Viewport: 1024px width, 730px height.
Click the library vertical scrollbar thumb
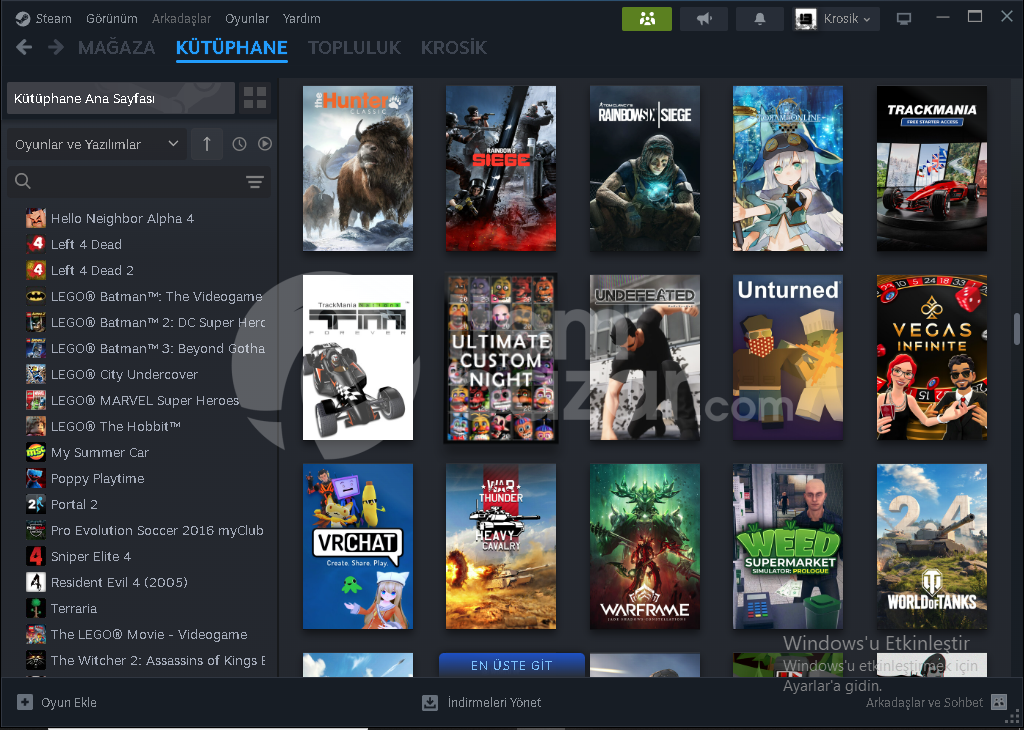click(1017, 329)
